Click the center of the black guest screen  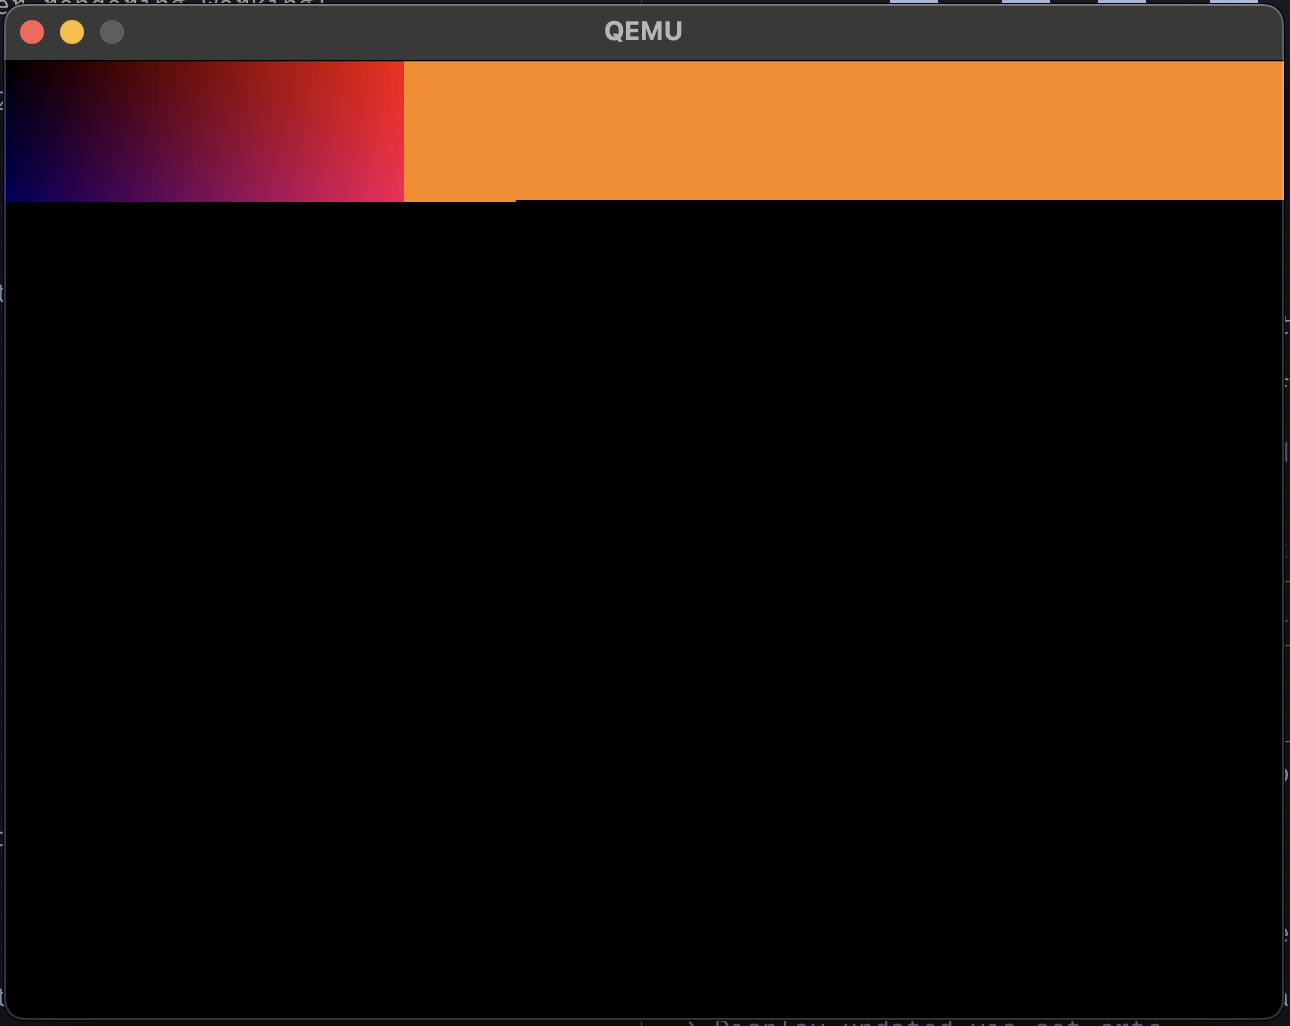tap(644, 612)
